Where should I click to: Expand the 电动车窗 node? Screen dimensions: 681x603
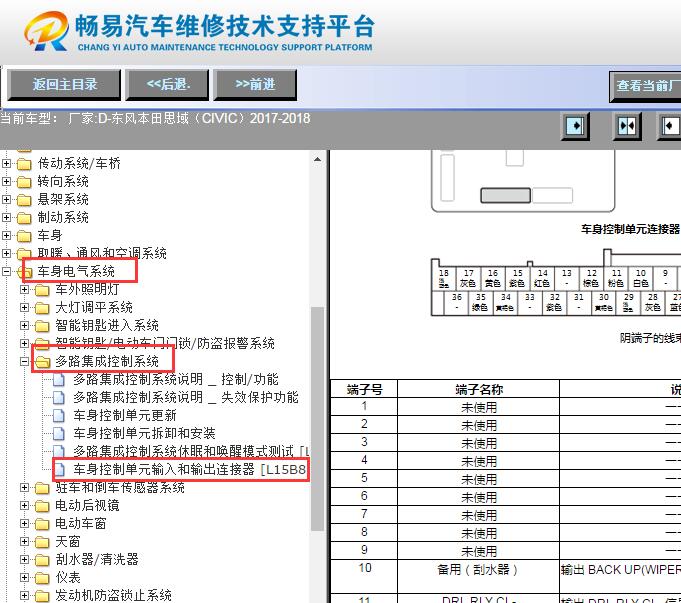24,523
